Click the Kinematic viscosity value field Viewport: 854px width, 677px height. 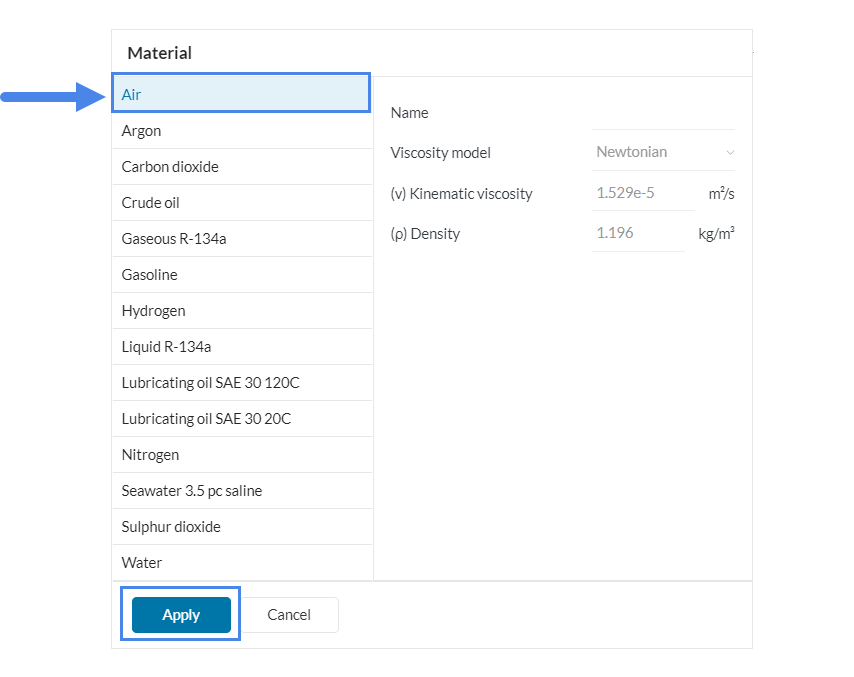point(641,193)
